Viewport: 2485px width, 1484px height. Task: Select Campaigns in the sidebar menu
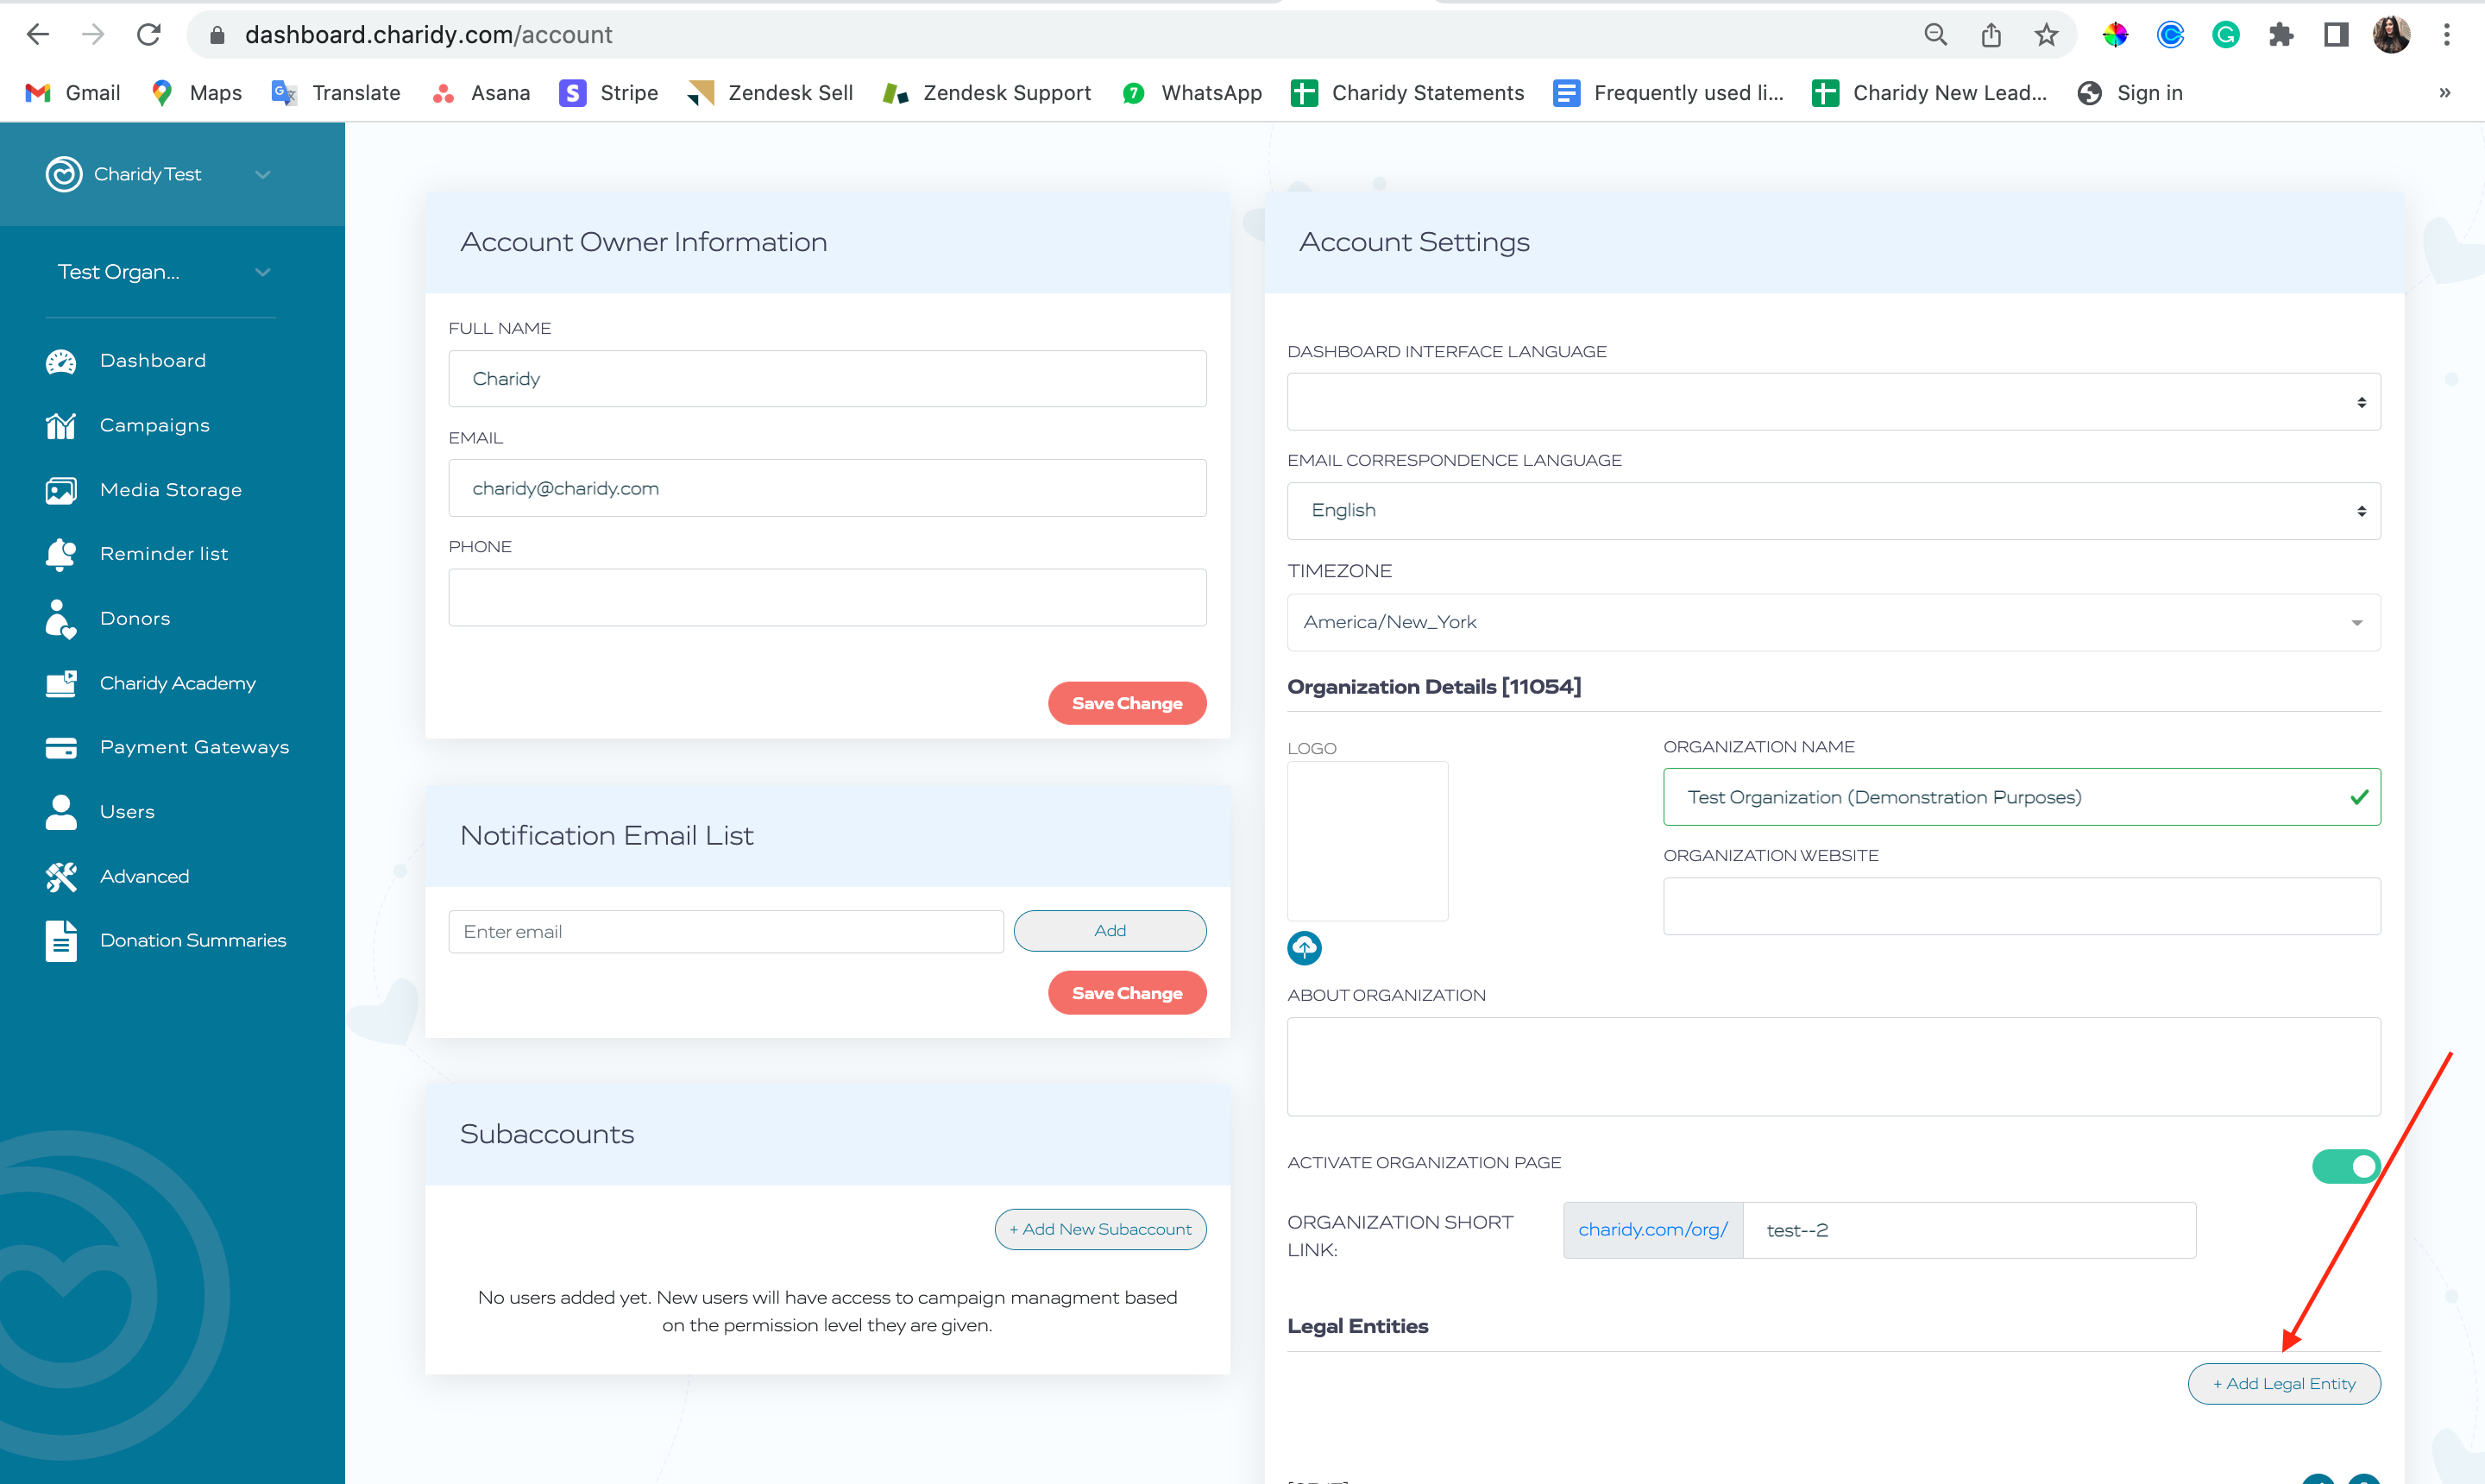pos(155,426)
